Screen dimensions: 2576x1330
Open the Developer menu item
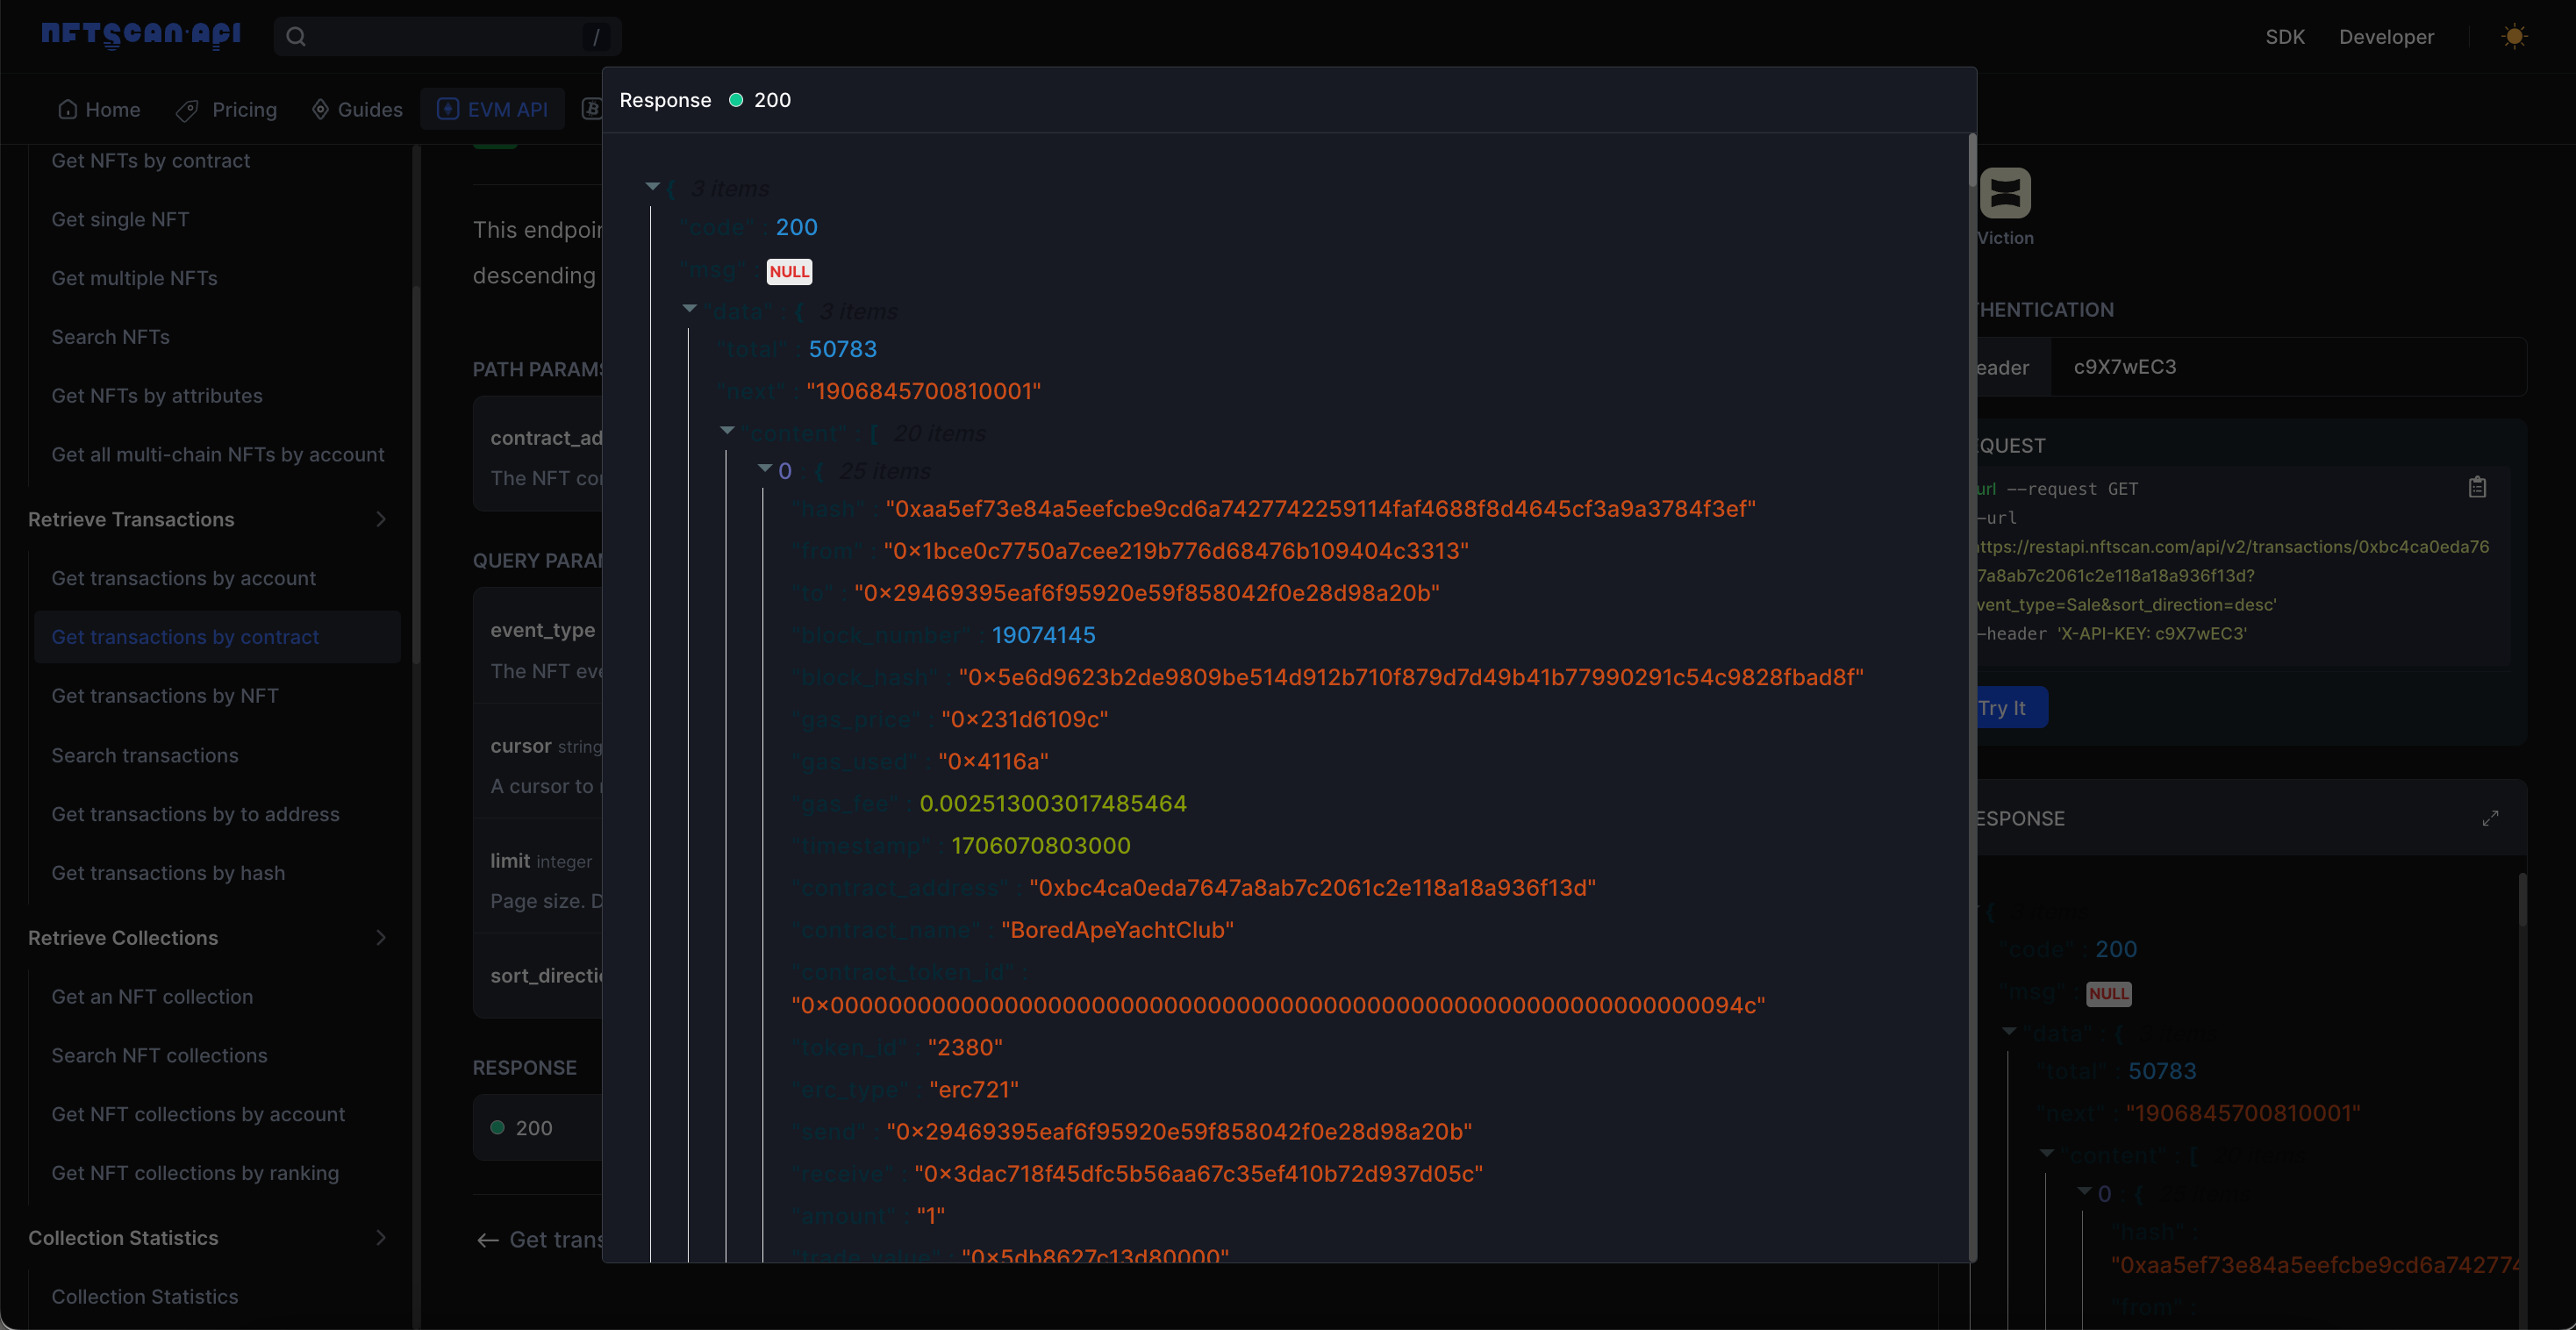2386,37
